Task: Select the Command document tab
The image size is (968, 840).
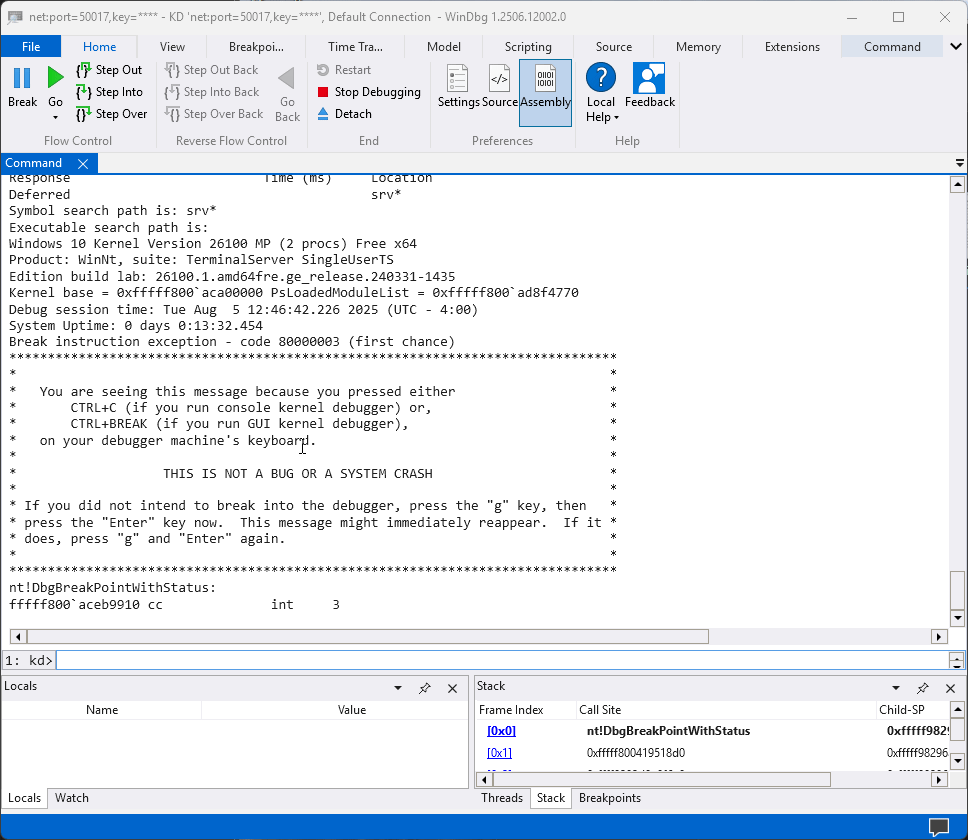Action: point(34,163)
